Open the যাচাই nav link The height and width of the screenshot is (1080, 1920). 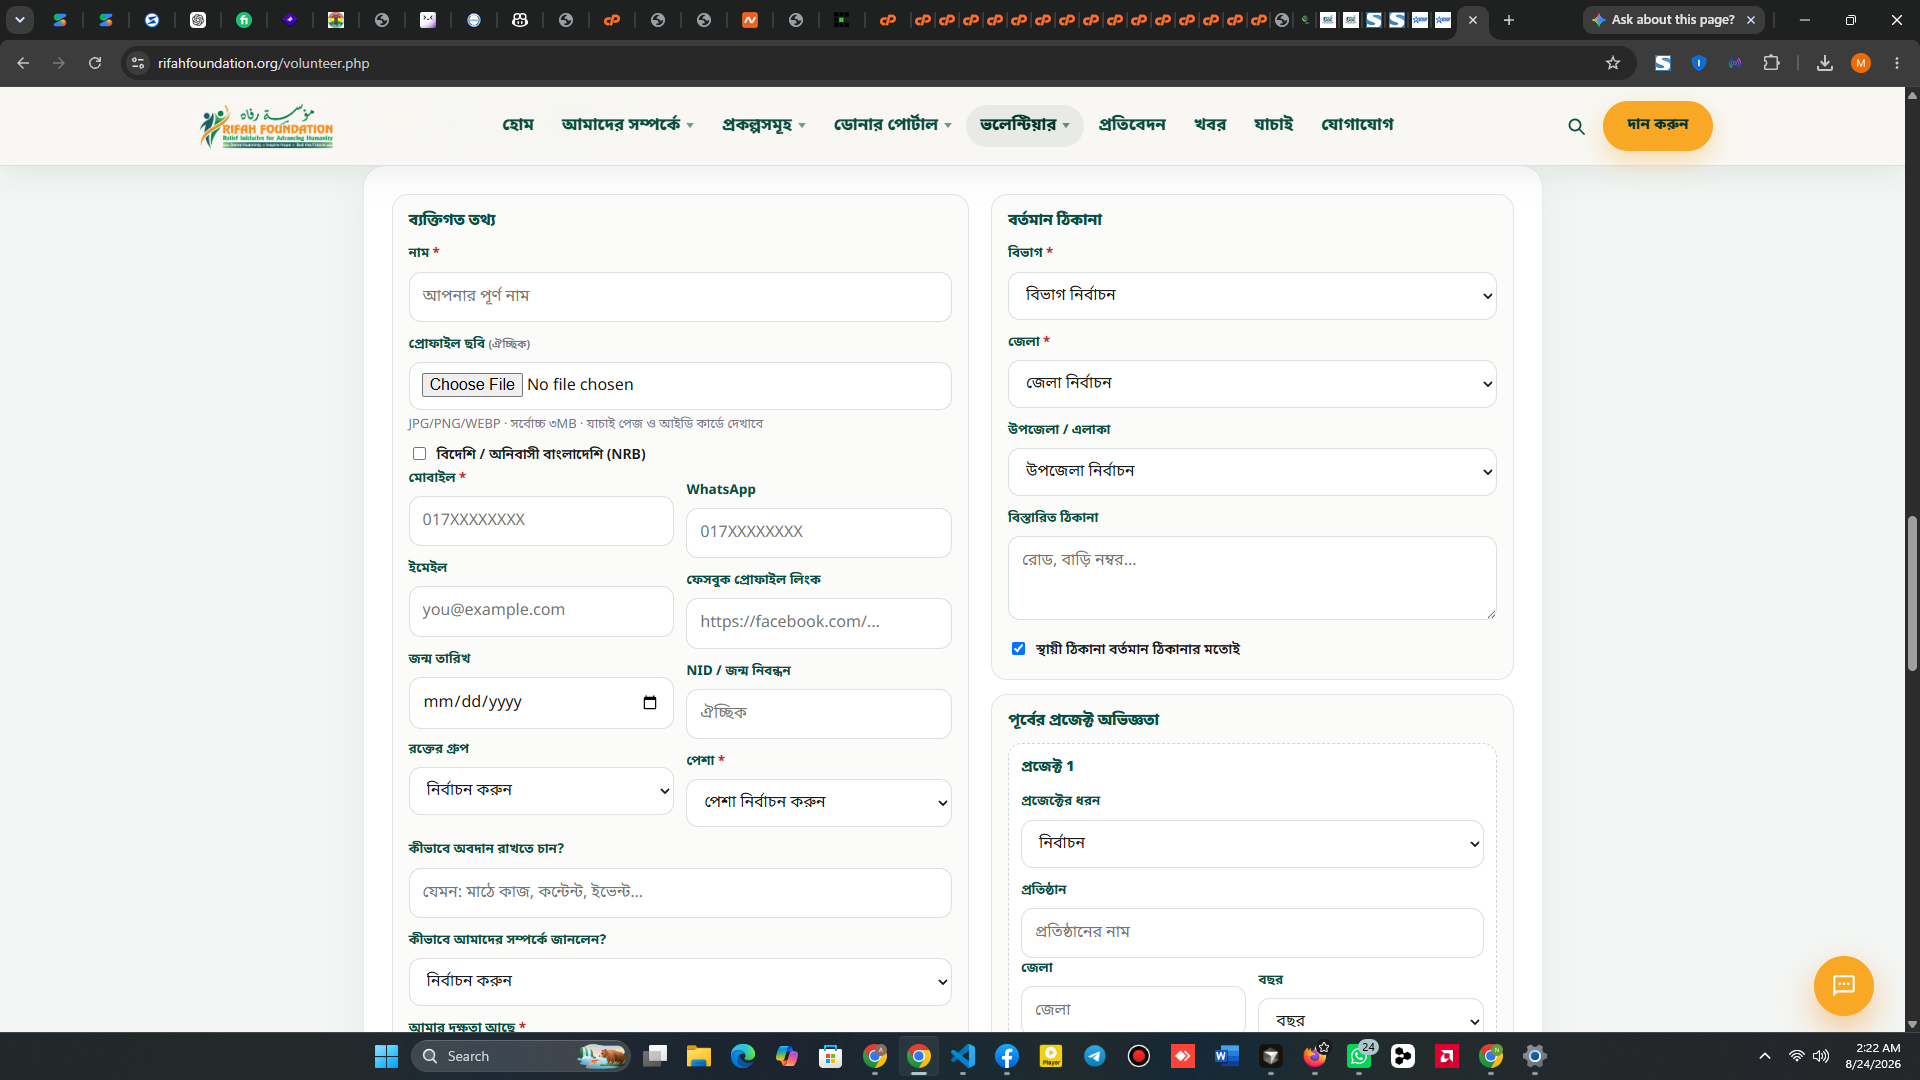[x=1274, y=125]
